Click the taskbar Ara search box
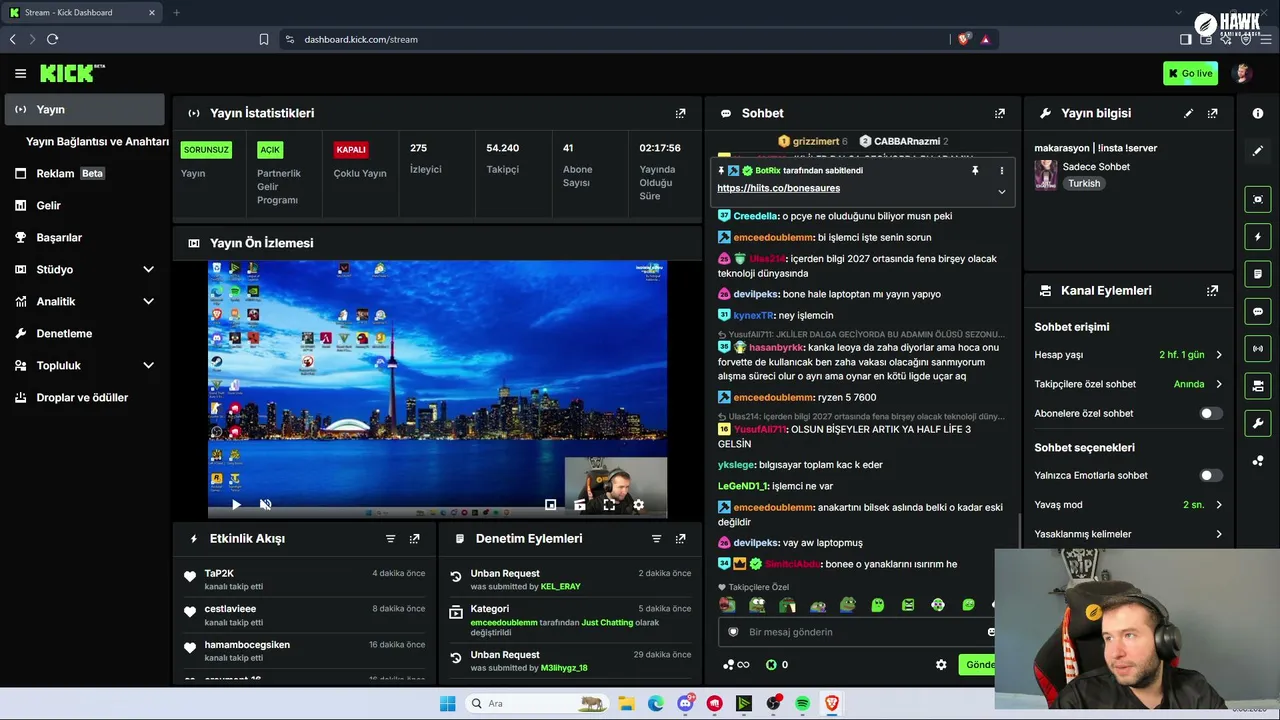 point(537,704)
